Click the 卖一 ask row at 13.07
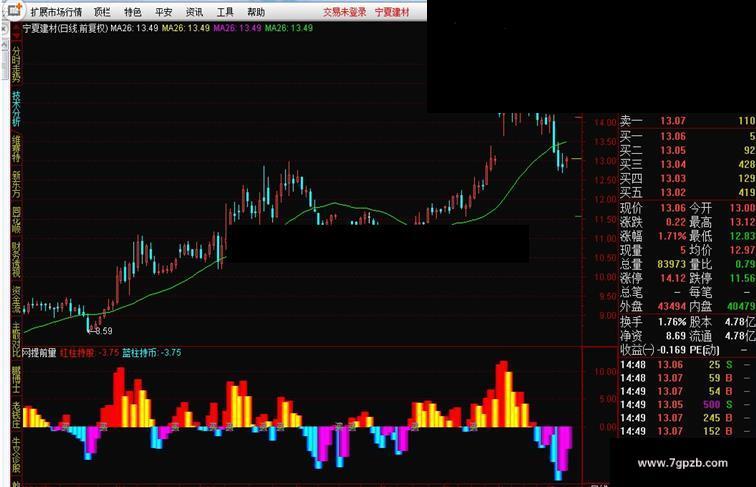The image size is (756, 487). click(688, 121)
